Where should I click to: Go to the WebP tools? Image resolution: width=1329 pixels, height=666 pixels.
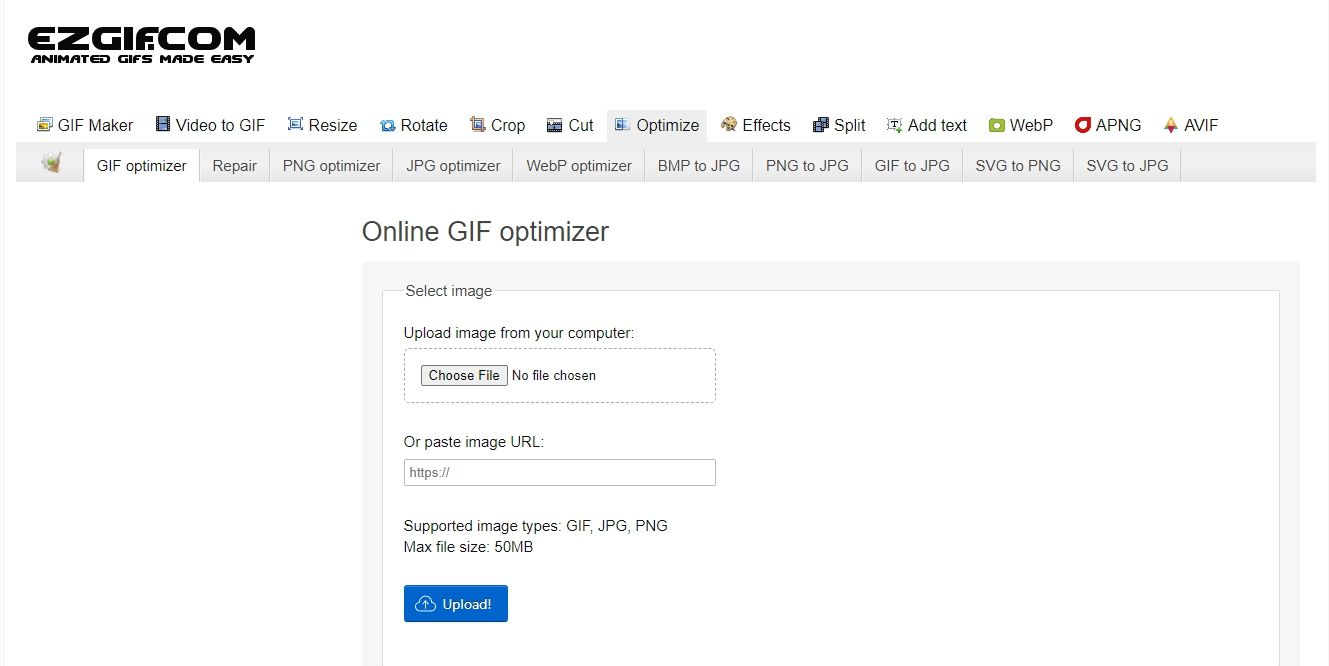[x=1021, y=125]
